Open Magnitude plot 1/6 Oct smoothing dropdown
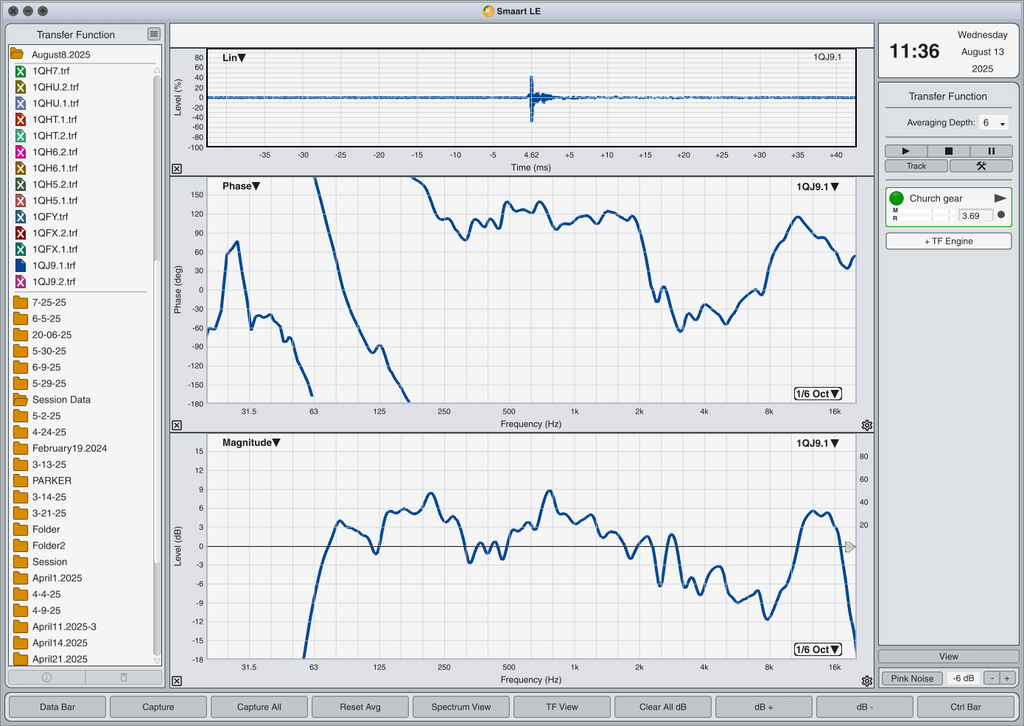Image resolution: width=1024 pixels, height=726 pixels. click(x=818, y=650)
